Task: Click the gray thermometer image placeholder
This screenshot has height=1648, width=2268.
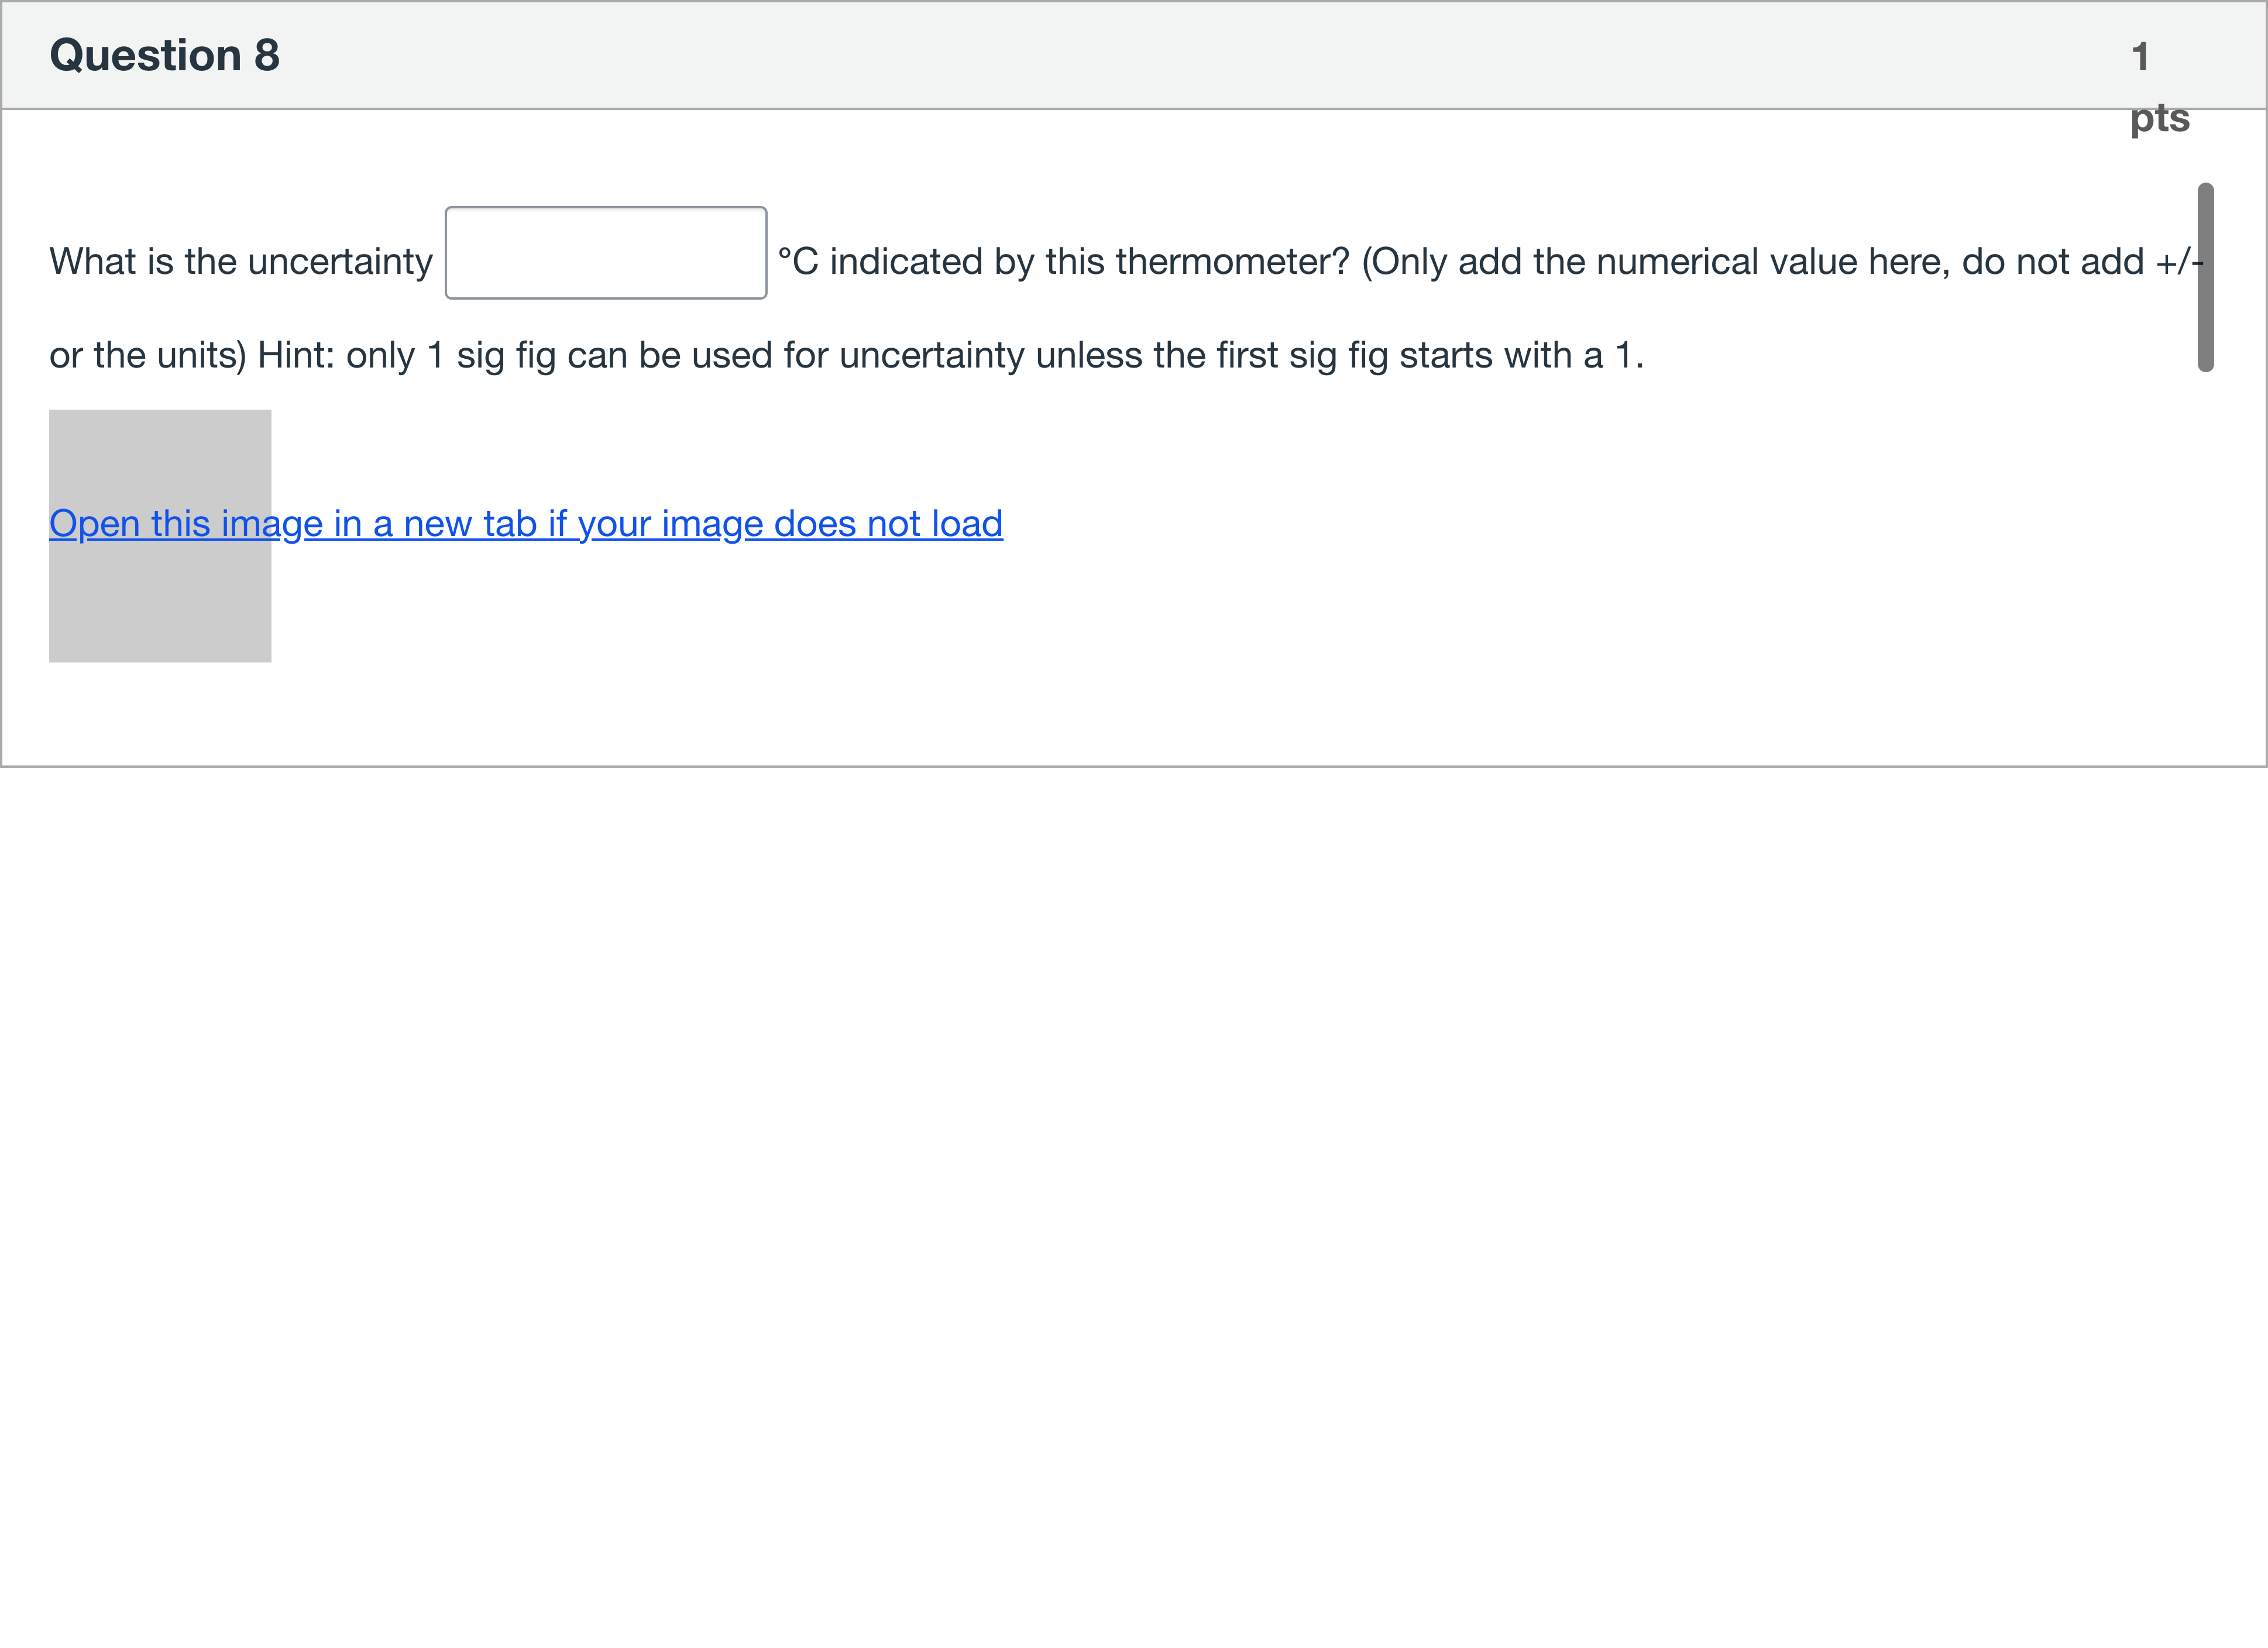Action: (160, 600)
